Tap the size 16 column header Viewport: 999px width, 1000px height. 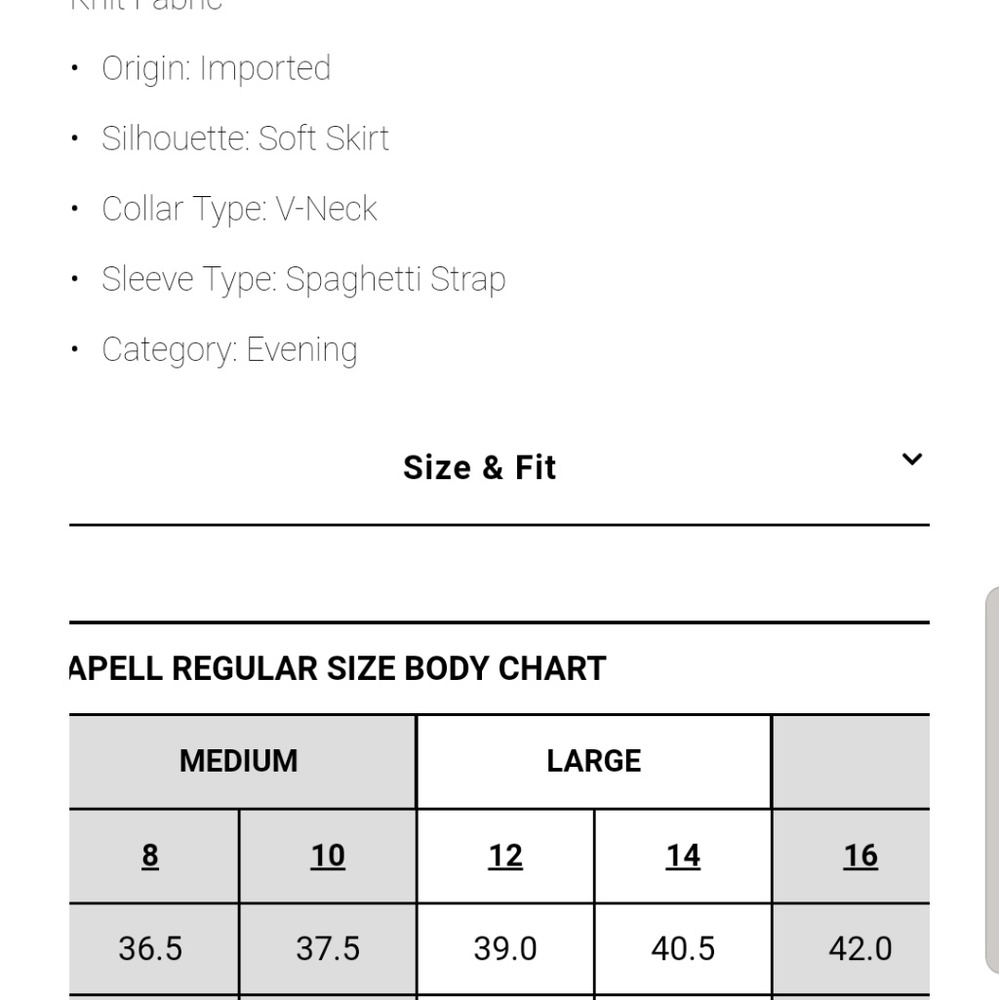(860, 856)
